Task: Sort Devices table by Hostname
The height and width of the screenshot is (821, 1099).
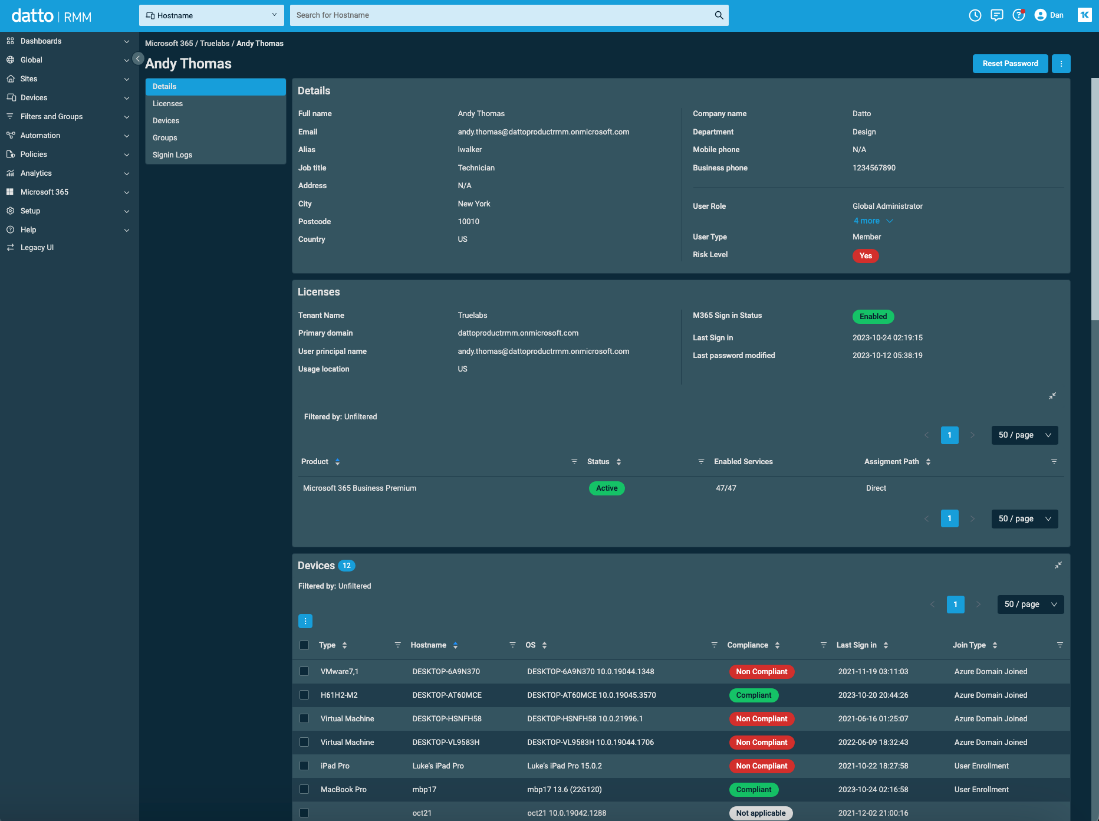Action: (456, 645)
